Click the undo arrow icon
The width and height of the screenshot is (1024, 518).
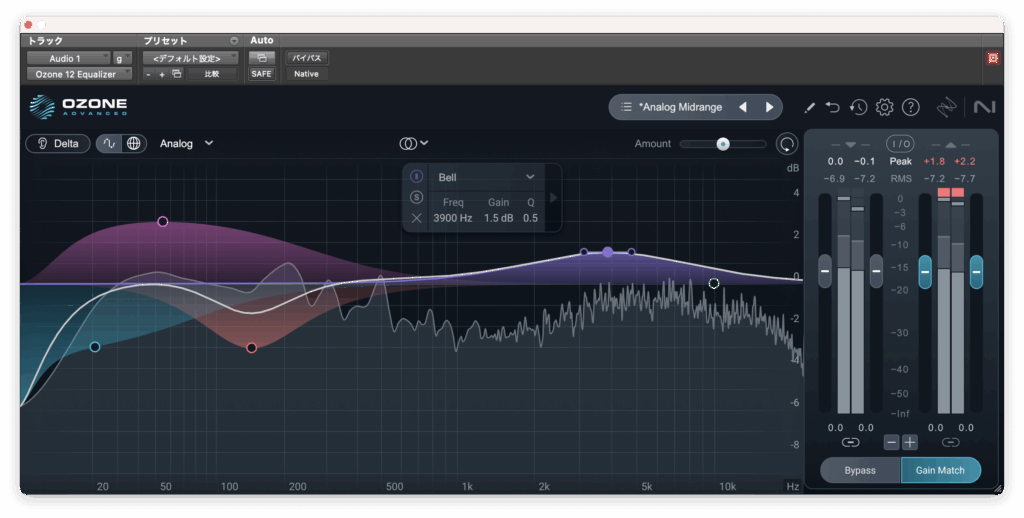click(833, 107)
